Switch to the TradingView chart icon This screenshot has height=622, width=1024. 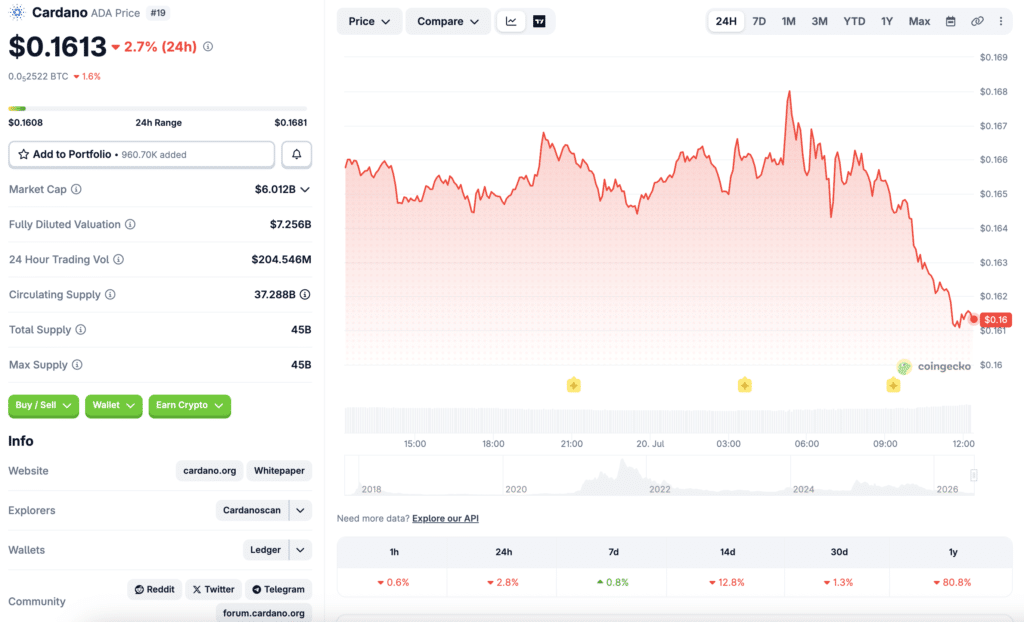tap(539, 22)
